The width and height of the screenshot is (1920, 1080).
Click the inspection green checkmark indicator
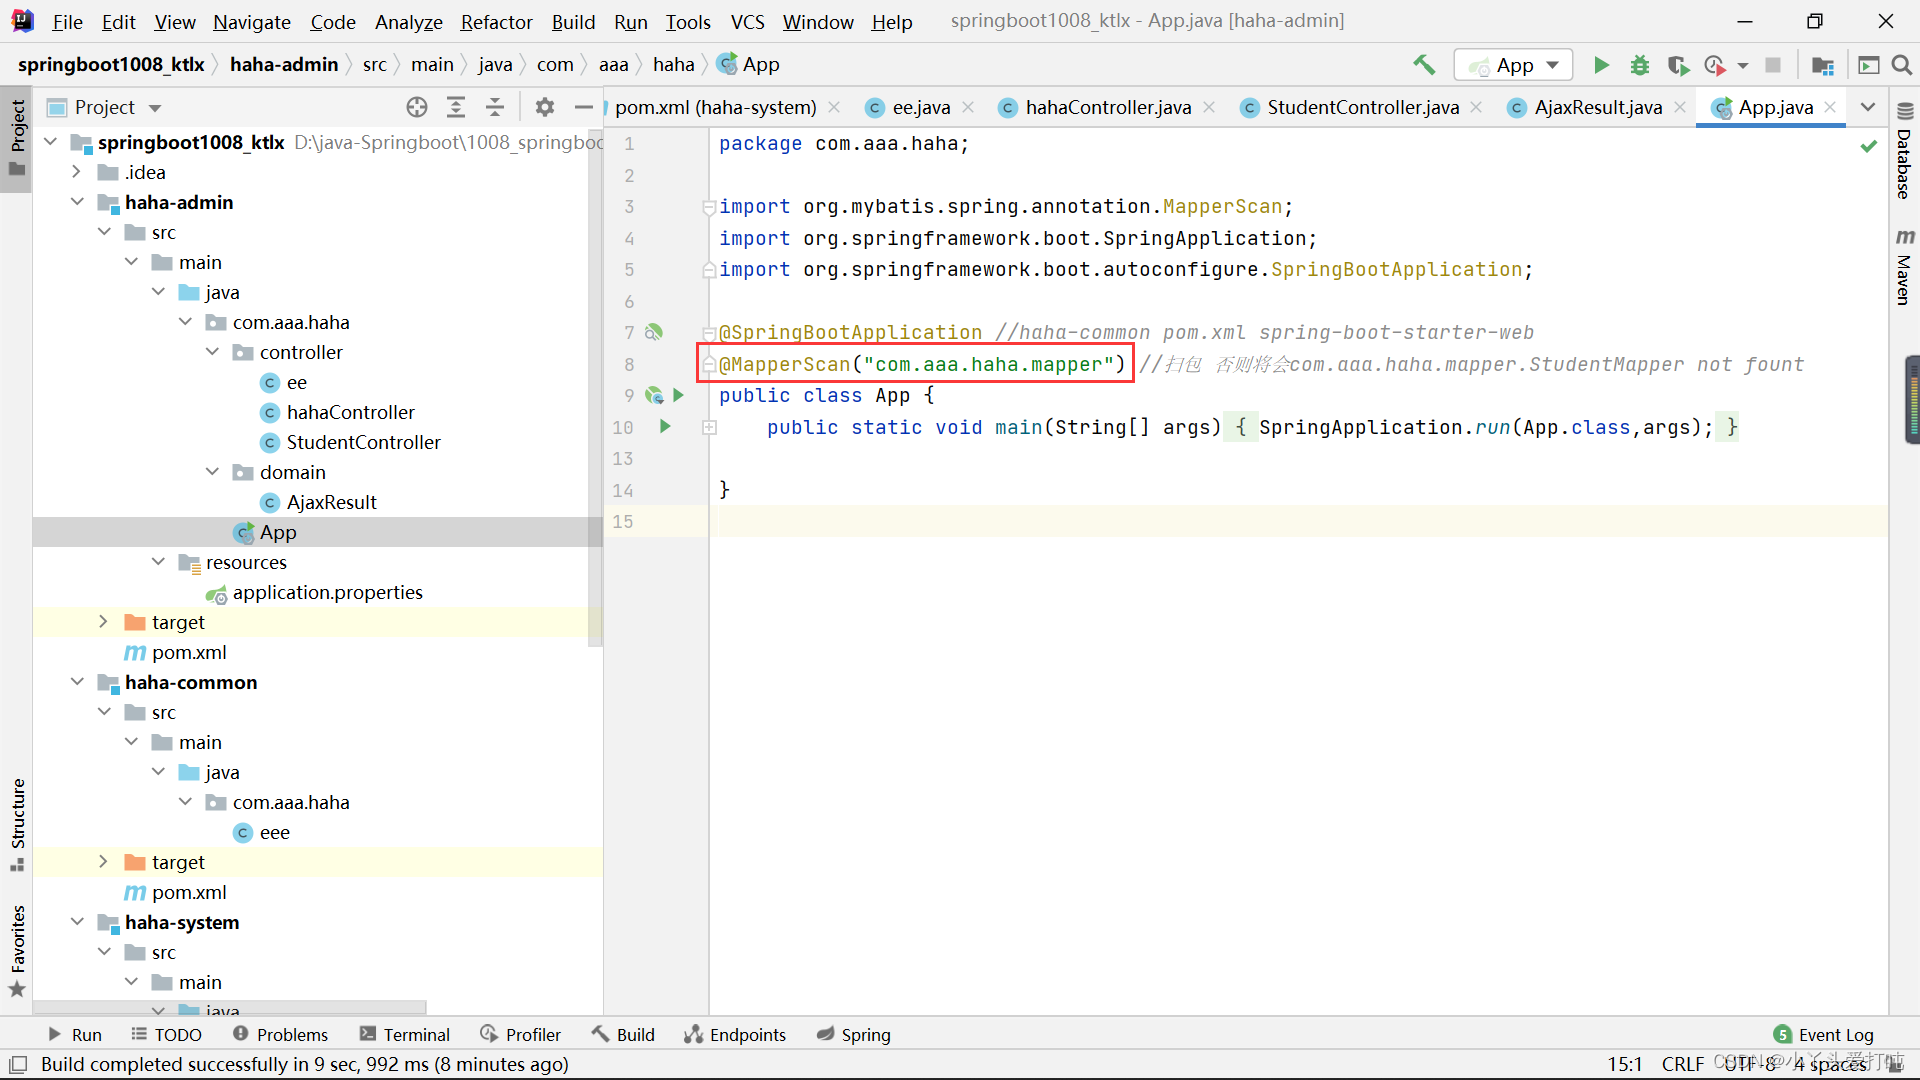pyautogui.click(x=1868, y=146)
